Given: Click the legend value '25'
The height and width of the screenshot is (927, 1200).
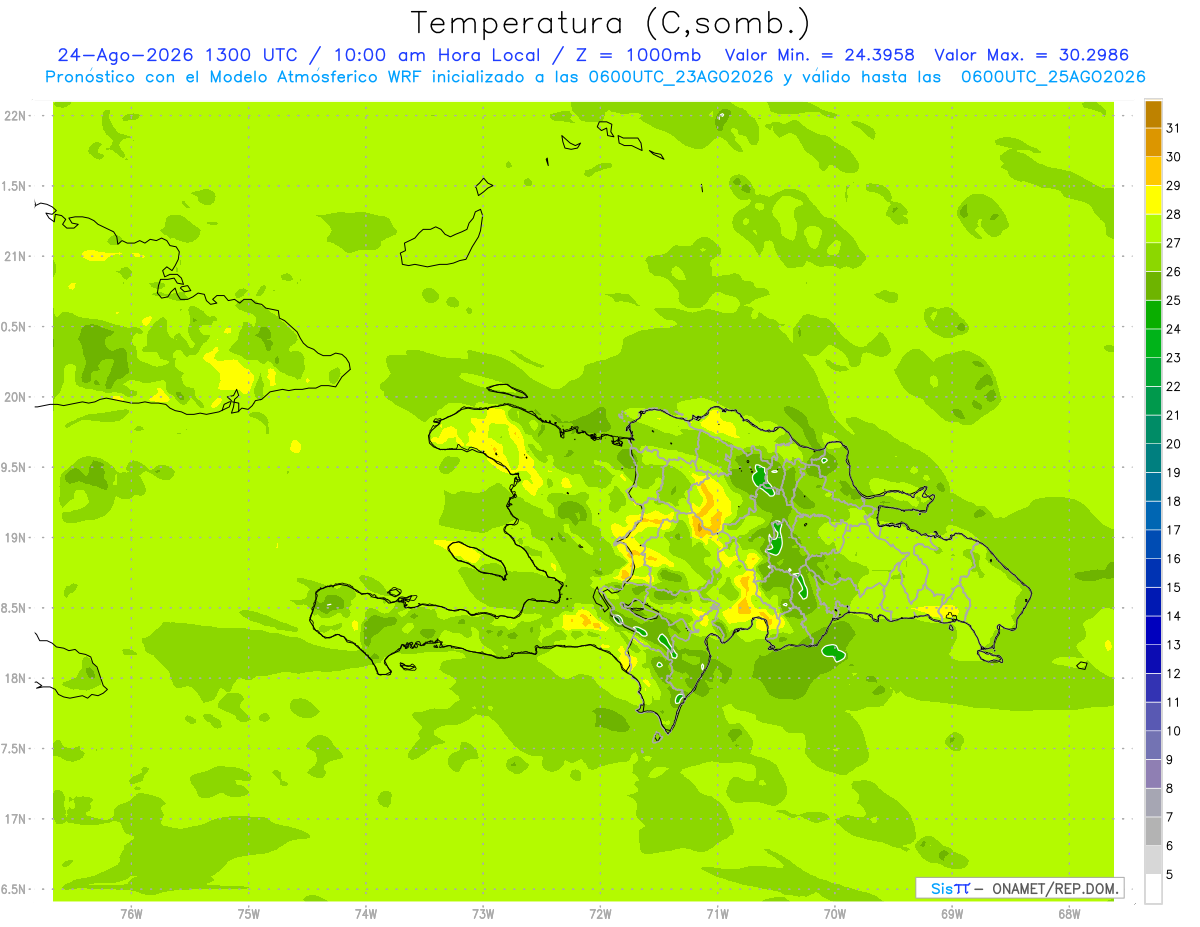Looking at the screenshot, I should pos(1173,300).
